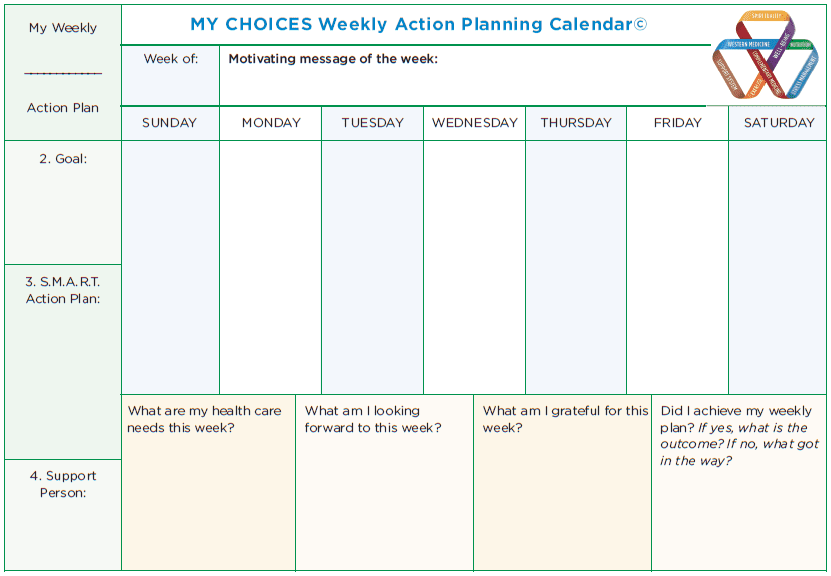Select the SATURDAY column header
The width and height of the screenshot is (831, 576).
(x=778, y=123)
